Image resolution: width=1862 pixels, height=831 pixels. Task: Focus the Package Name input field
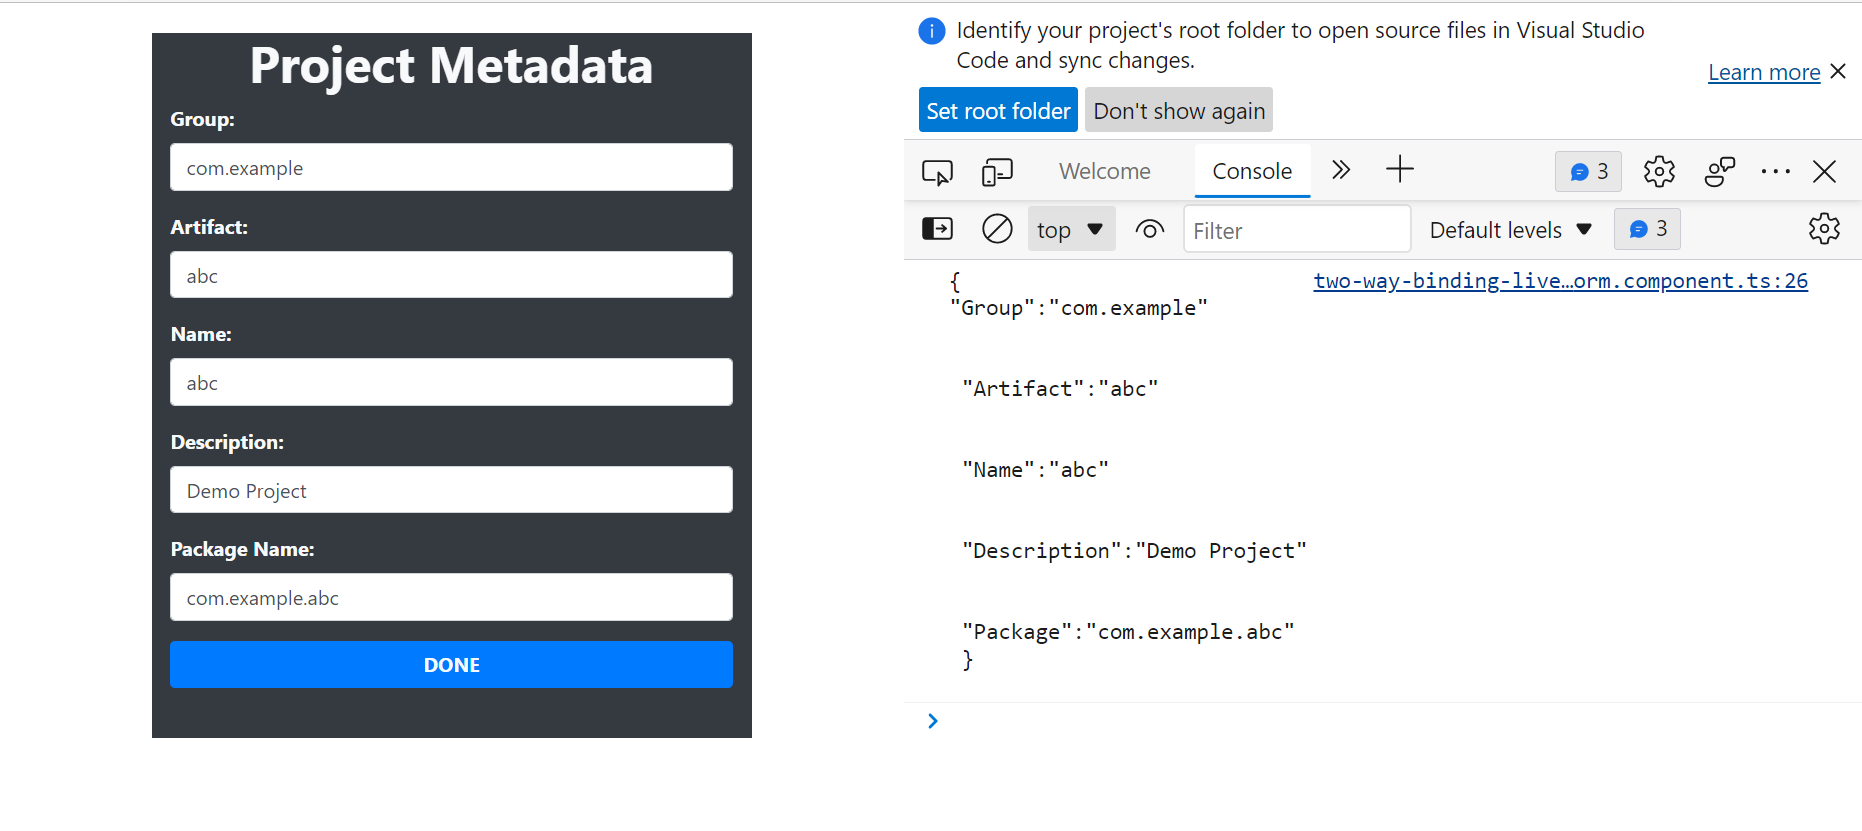[x=451, y=597]
